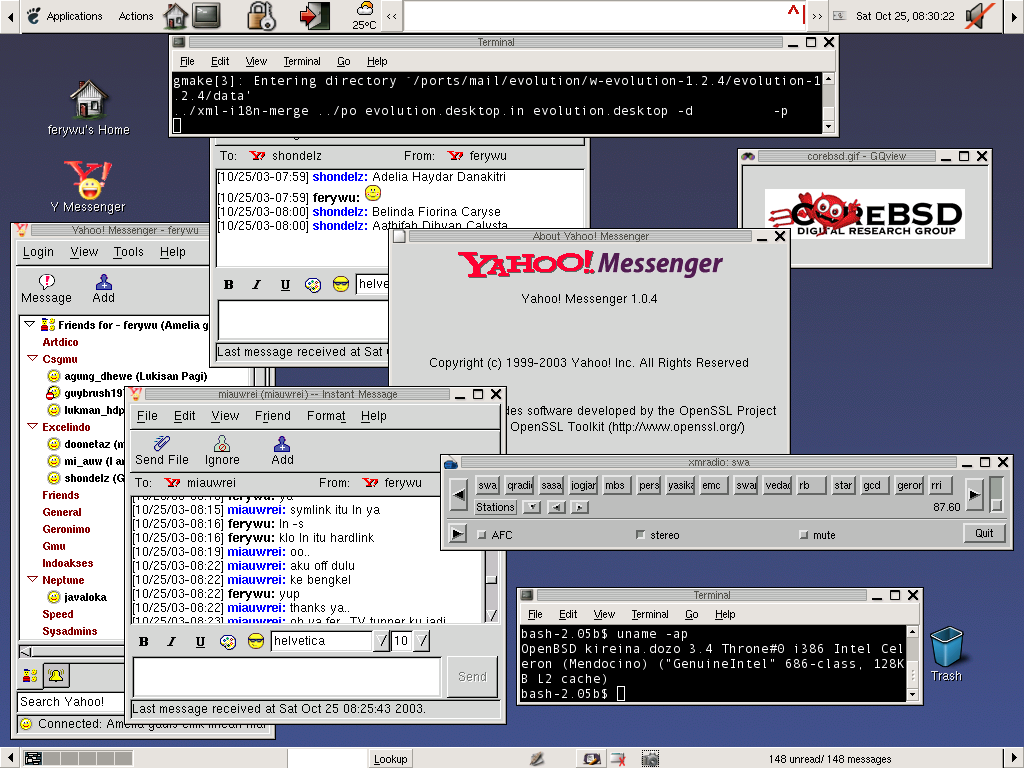This screenshot has height=768, width=1024.
Task: Toggle italic in shondelz chat window
Action: [x=257, y=285]
